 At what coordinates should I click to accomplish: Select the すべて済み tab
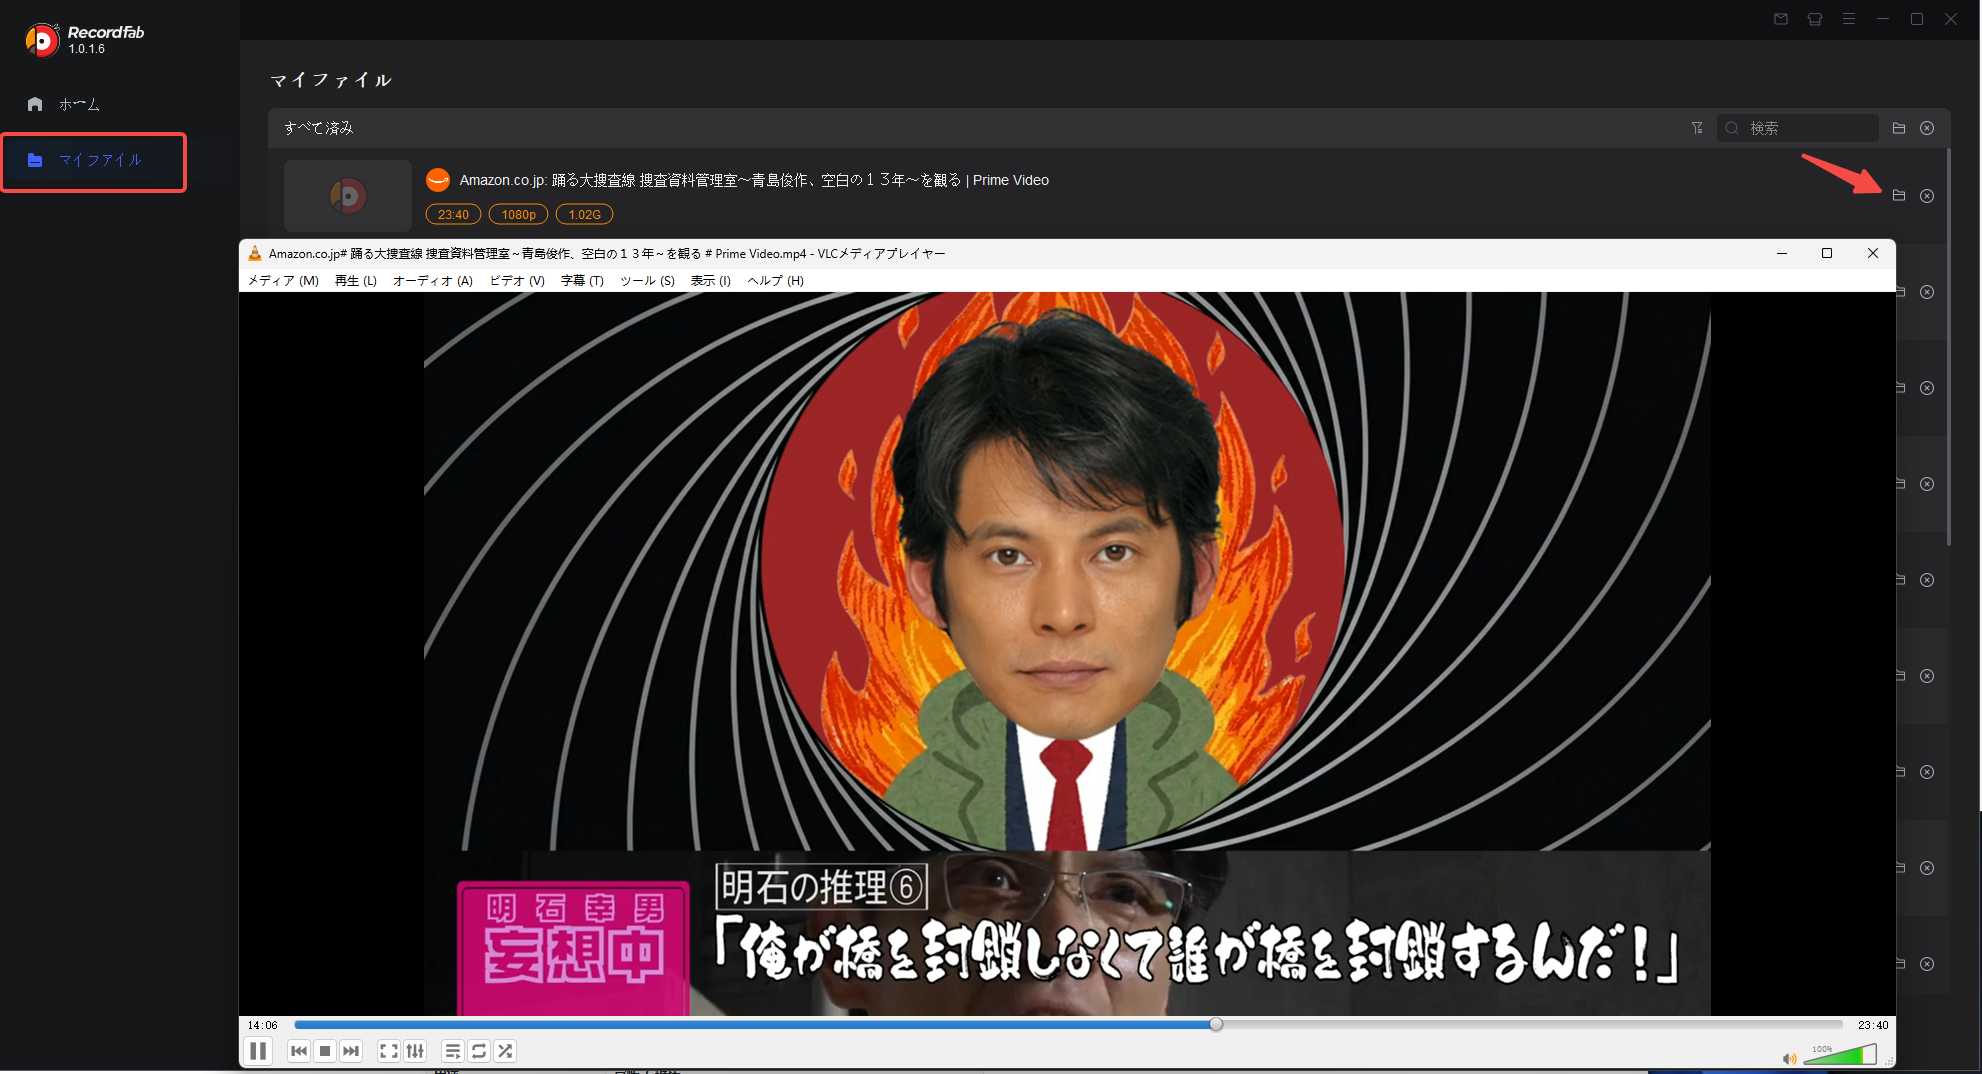[319, 128]
